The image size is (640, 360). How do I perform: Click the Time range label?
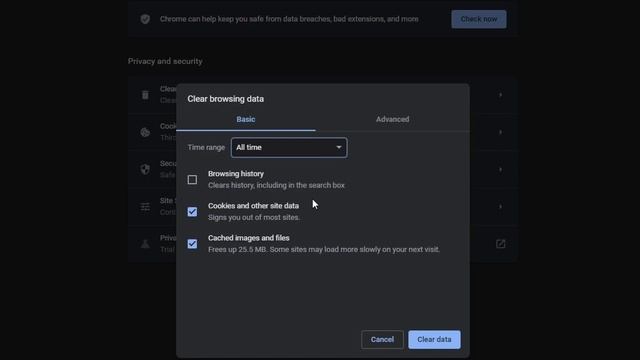point(206,147)
